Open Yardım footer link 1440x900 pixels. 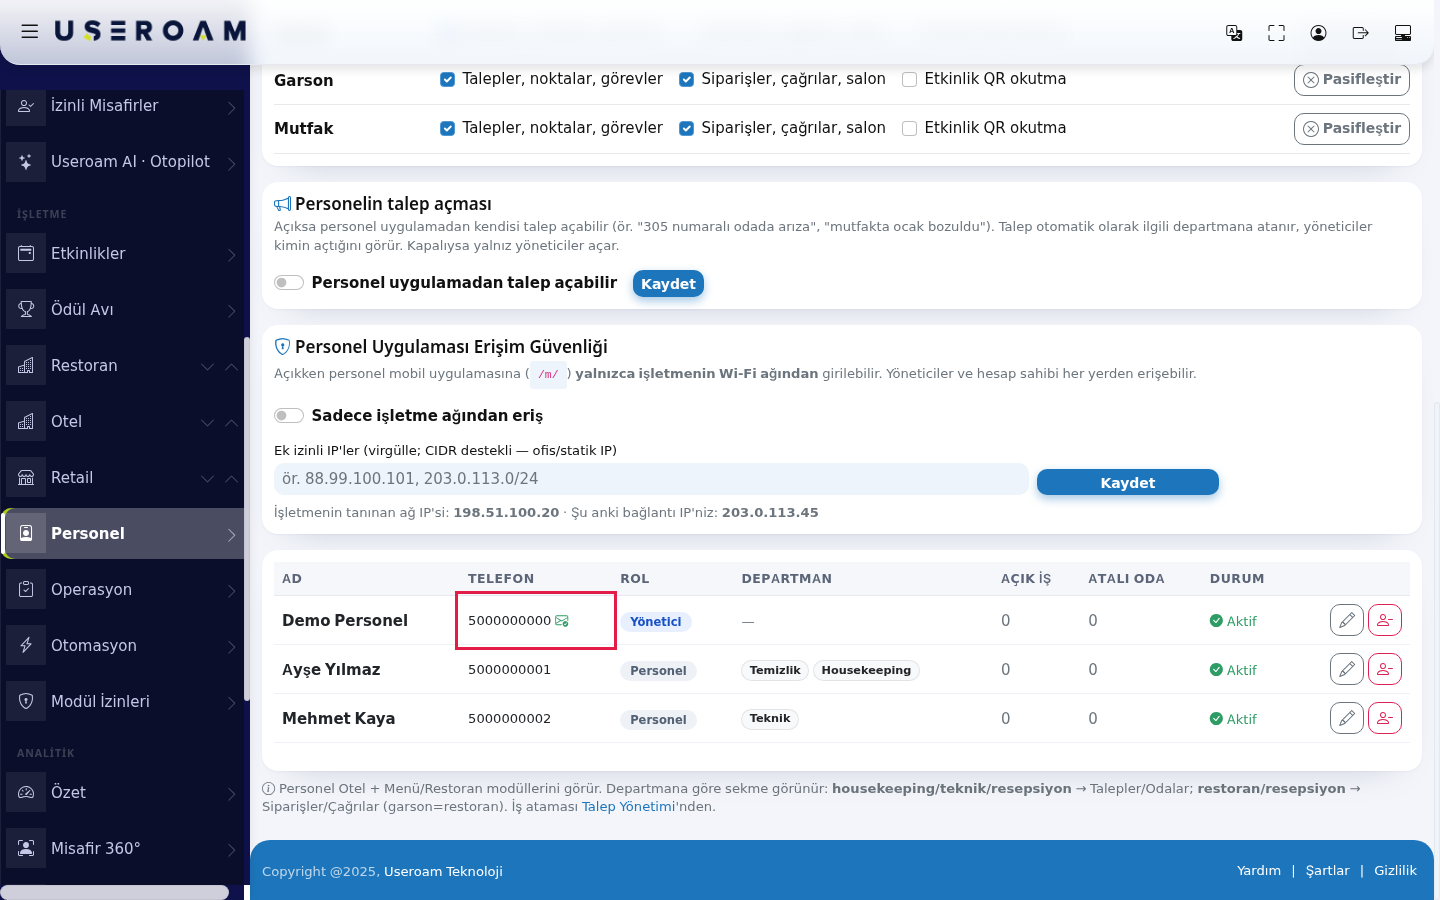point(1259,871)
